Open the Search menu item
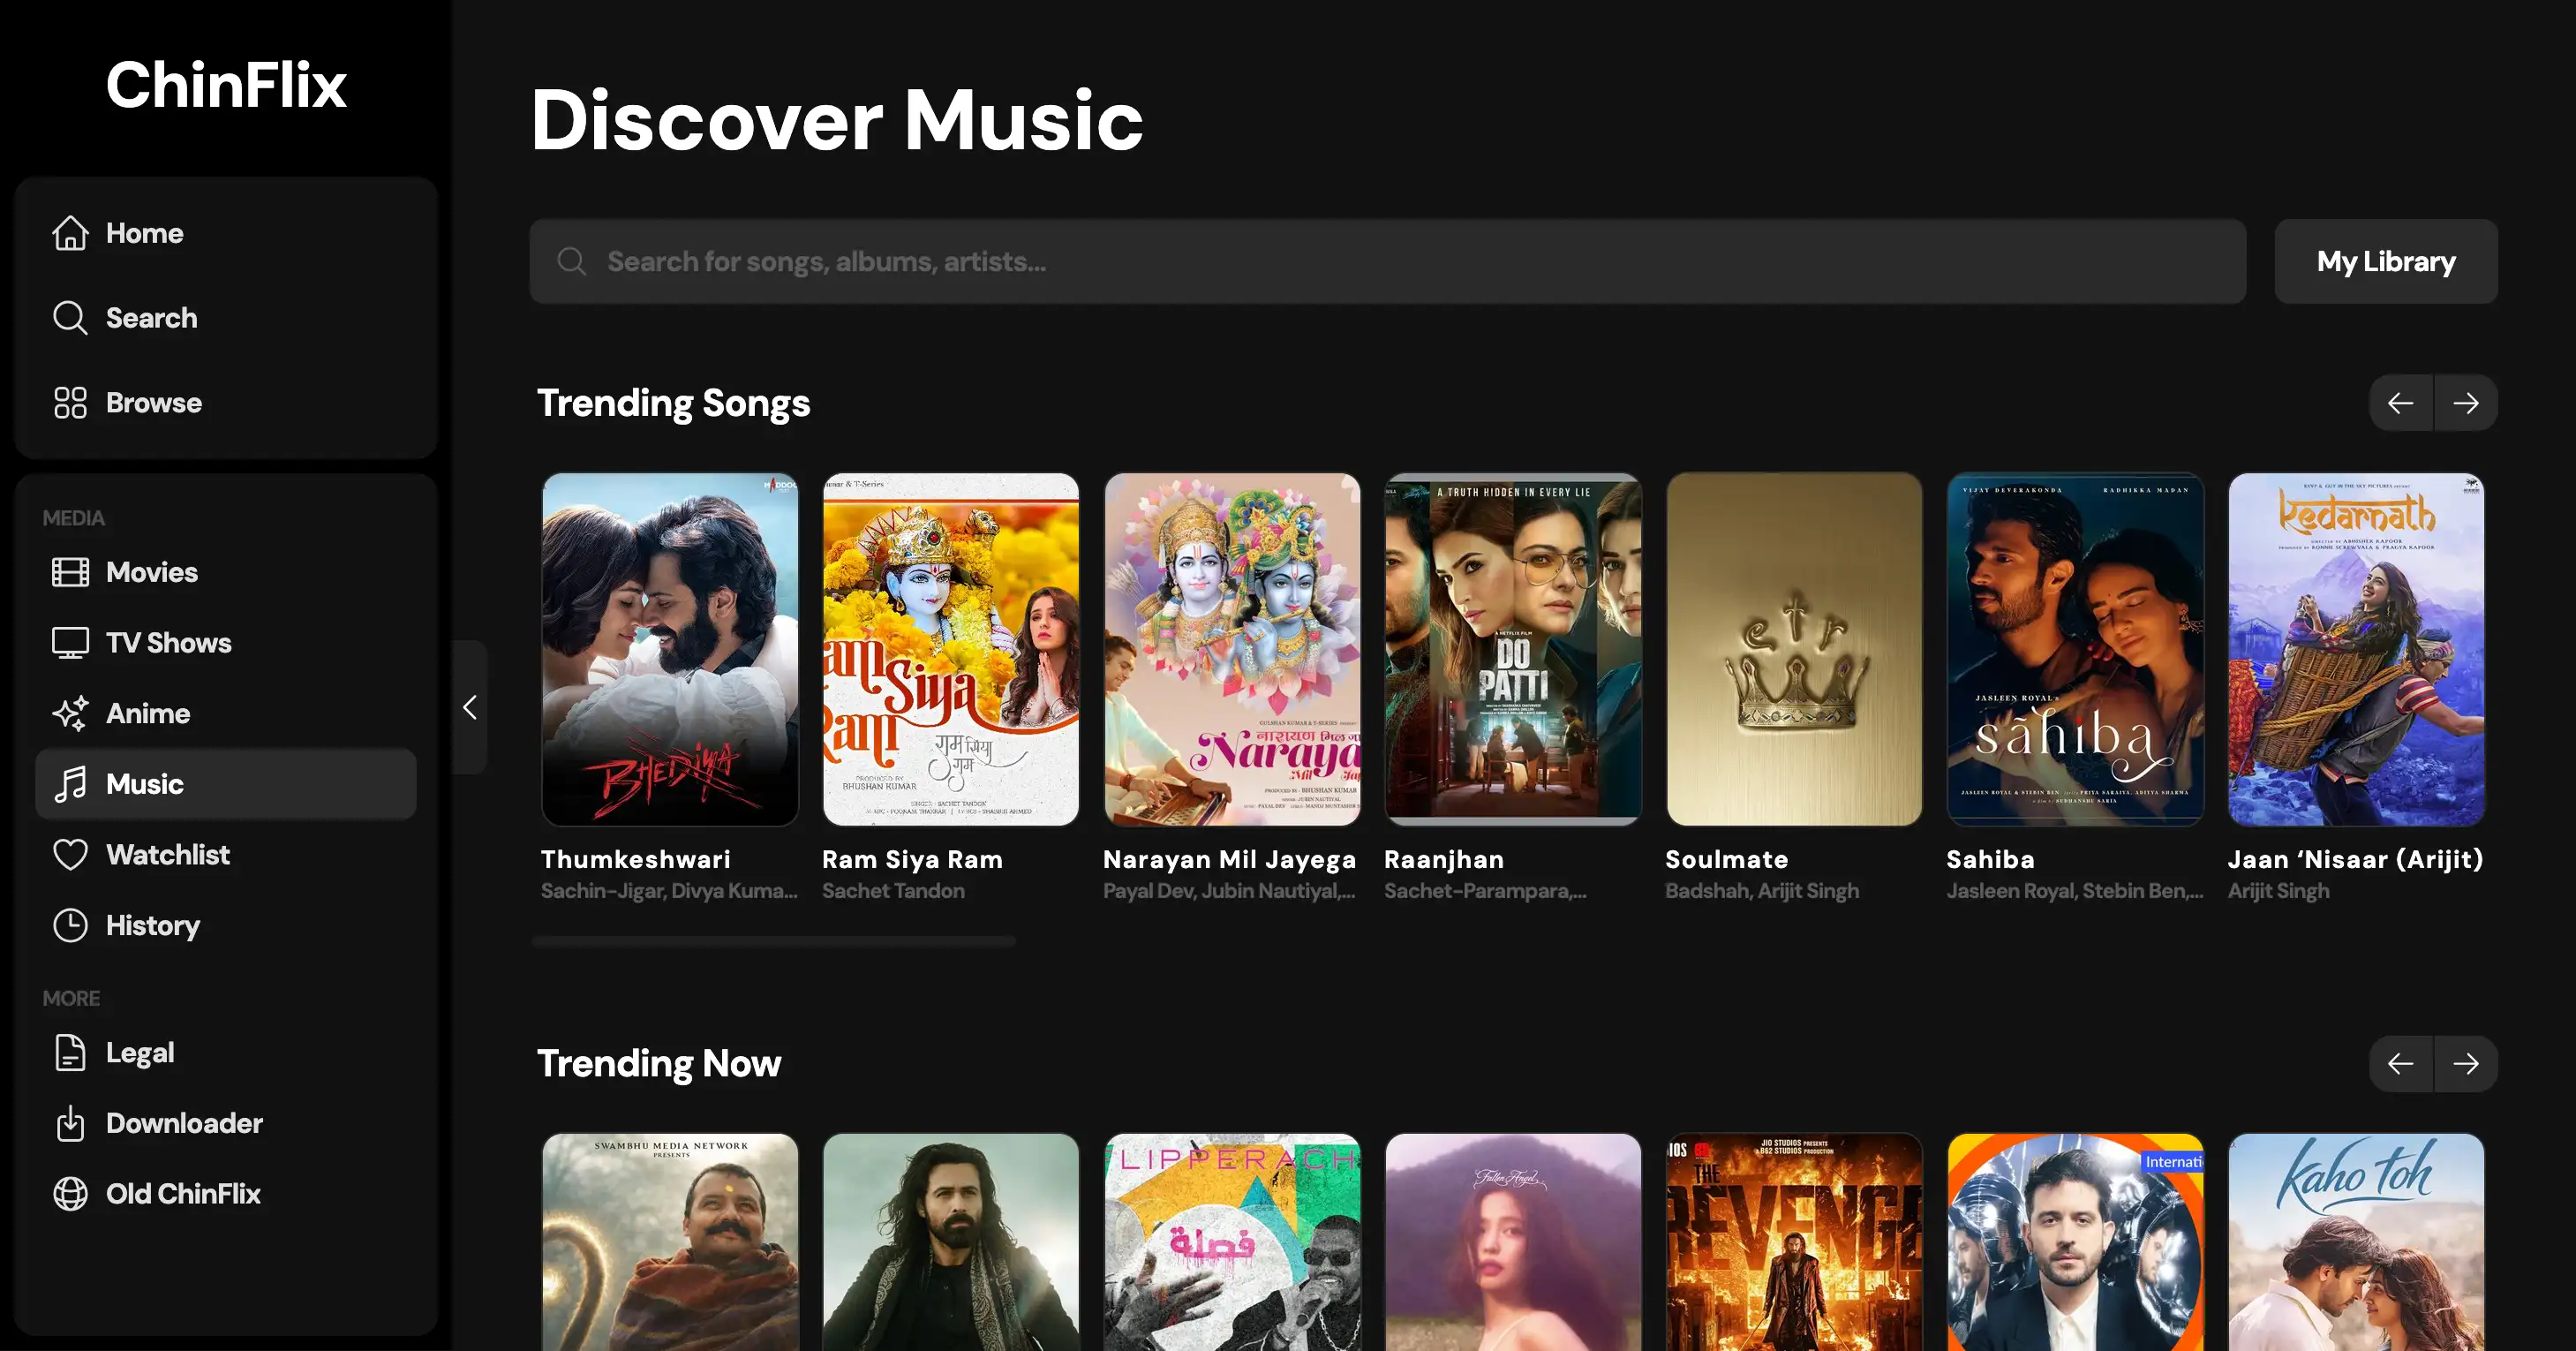 (x=226, y=318)
